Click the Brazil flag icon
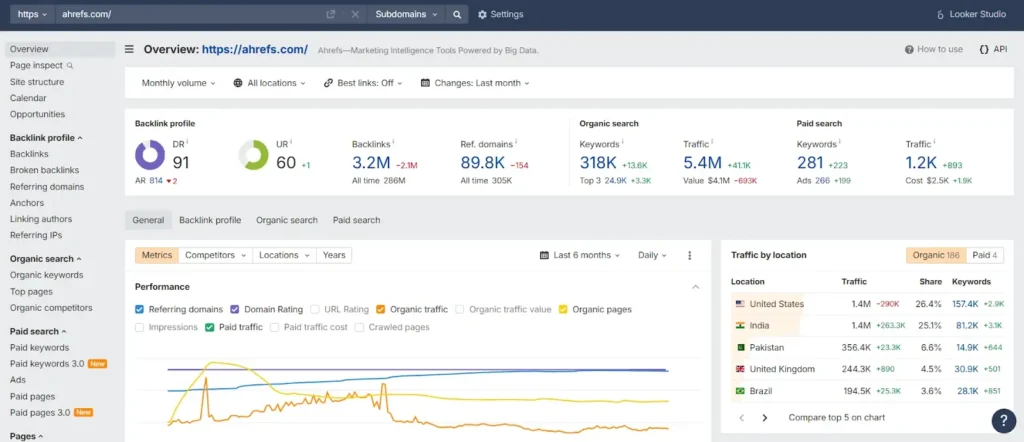This screenshot has width=1024, height=442. tap(741, 391)
